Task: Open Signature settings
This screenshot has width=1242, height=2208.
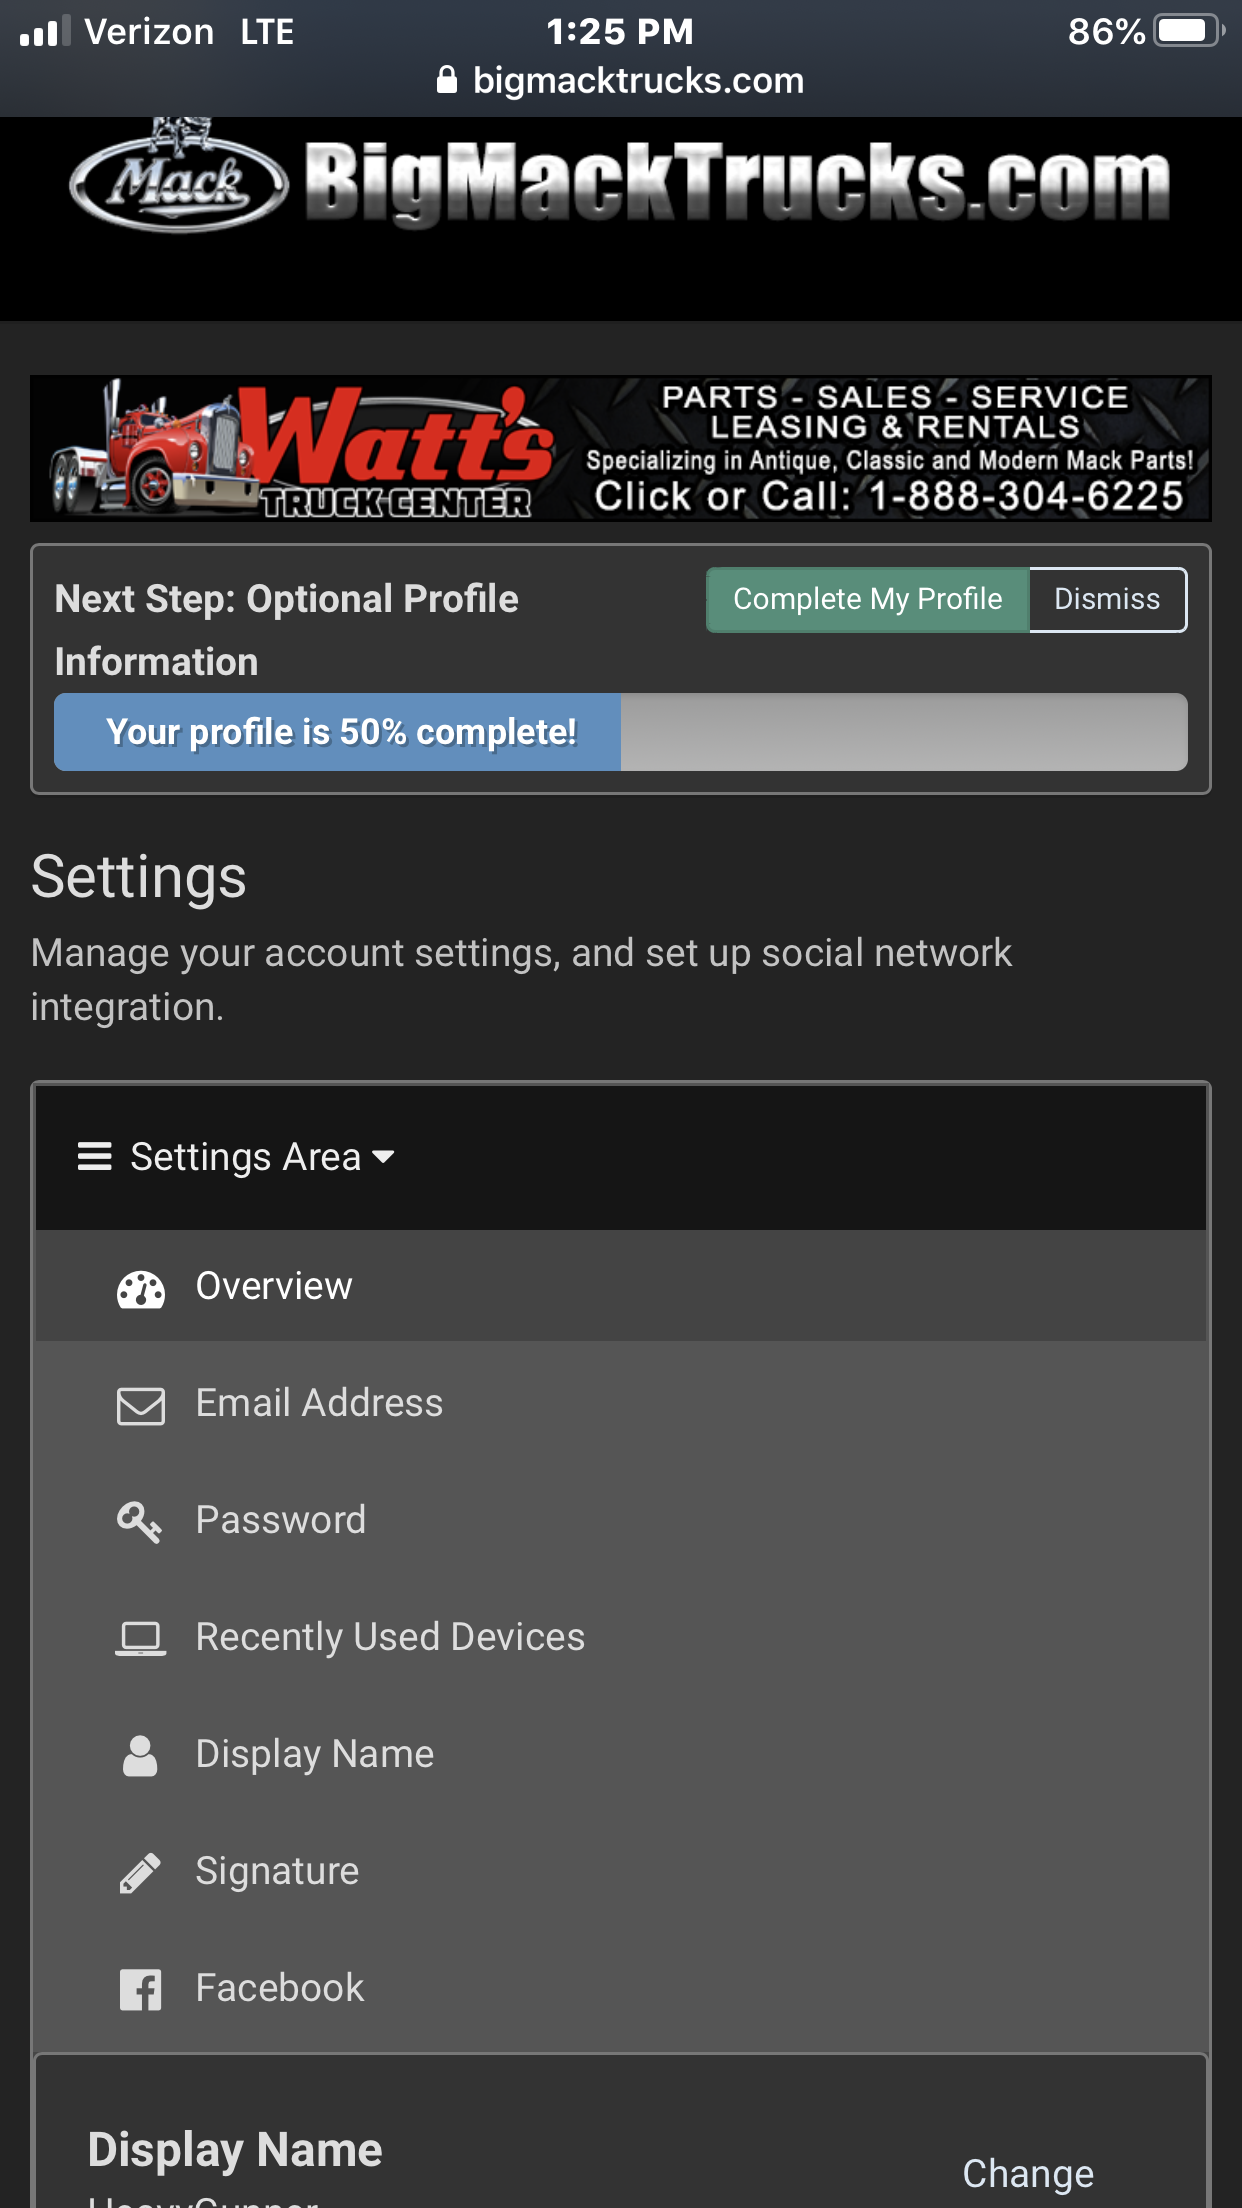Action: (x=621, y=1871)
